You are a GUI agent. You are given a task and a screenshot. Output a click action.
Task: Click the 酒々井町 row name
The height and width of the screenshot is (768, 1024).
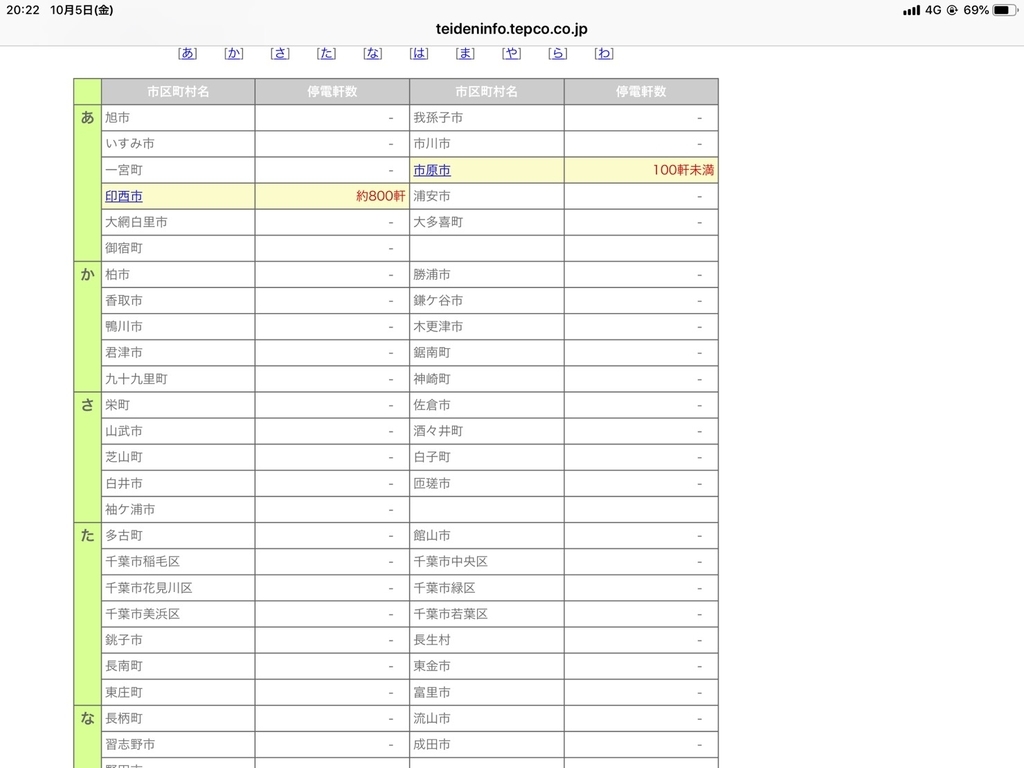pos(438,431)
